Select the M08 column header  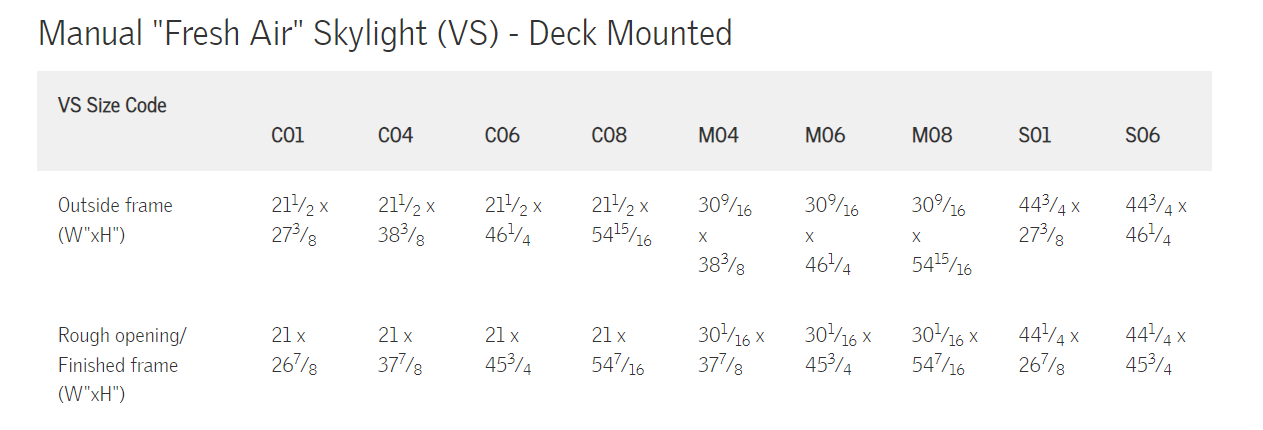[932, 135]
